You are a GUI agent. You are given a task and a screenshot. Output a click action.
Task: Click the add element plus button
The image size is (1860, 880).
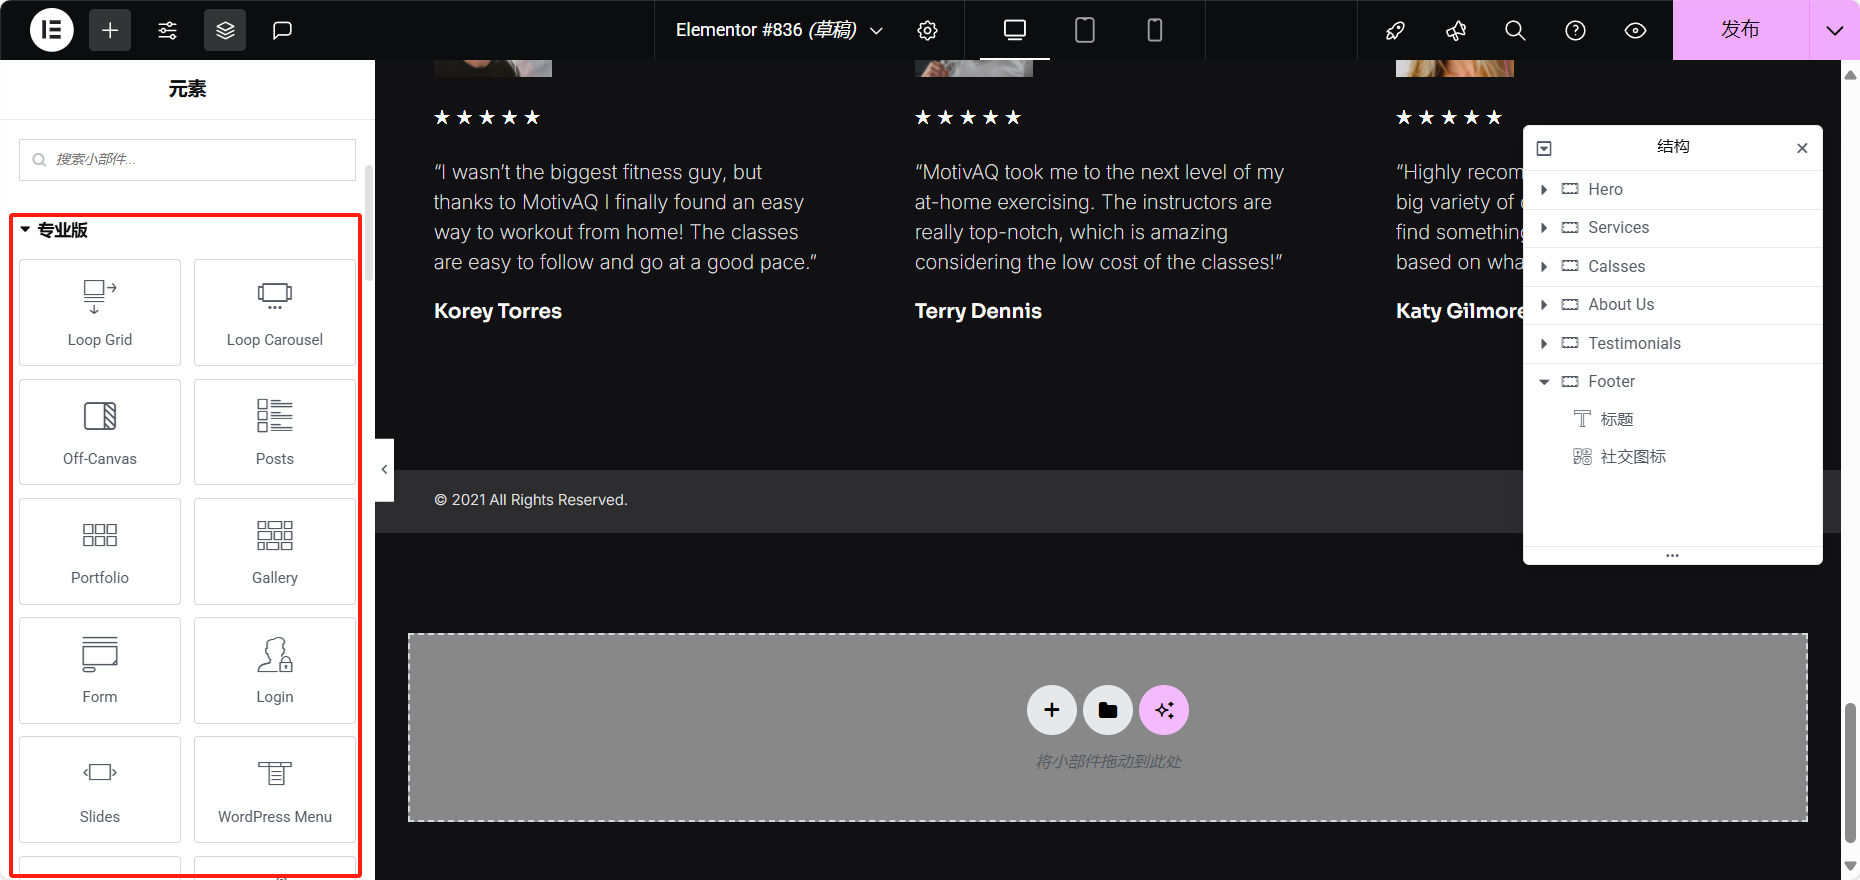coord(110,30)
